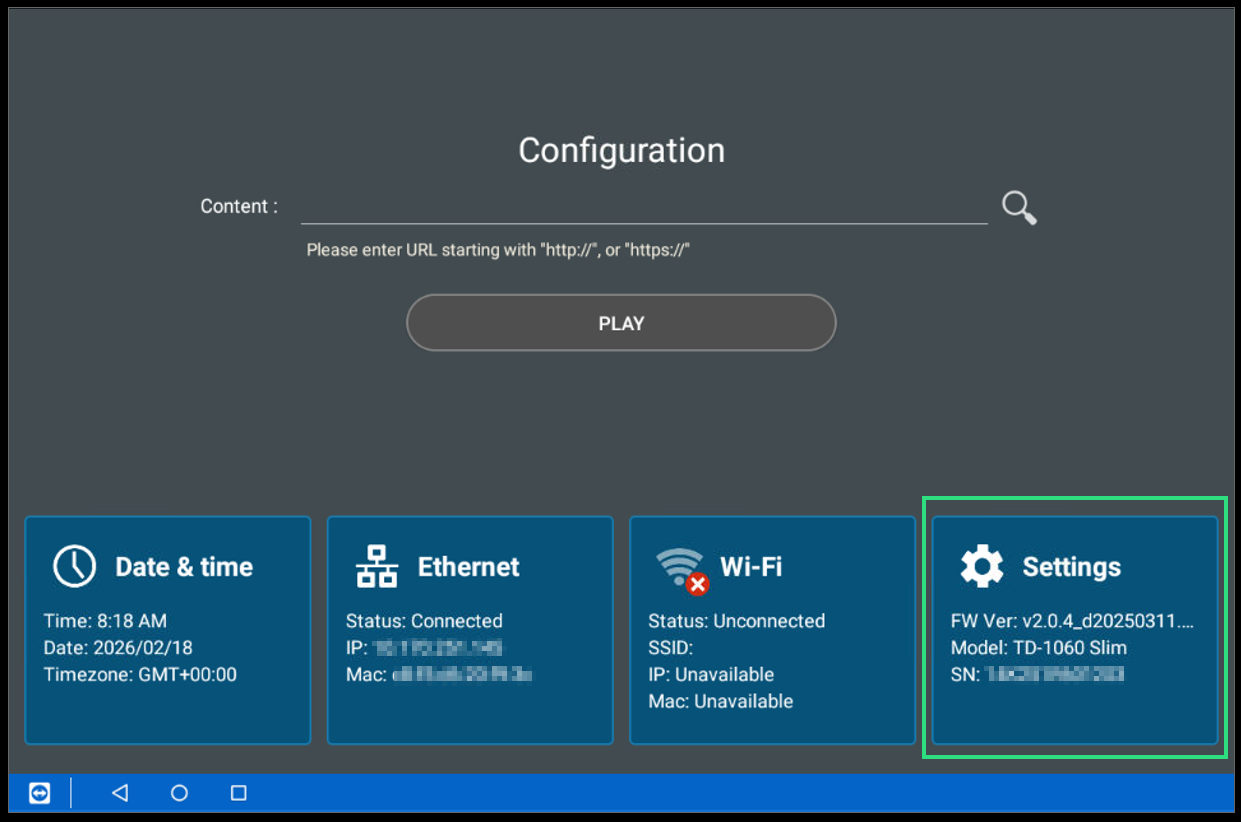
Task: Click the Wi-Fi Status: Unconnected text
Action: 736,621
